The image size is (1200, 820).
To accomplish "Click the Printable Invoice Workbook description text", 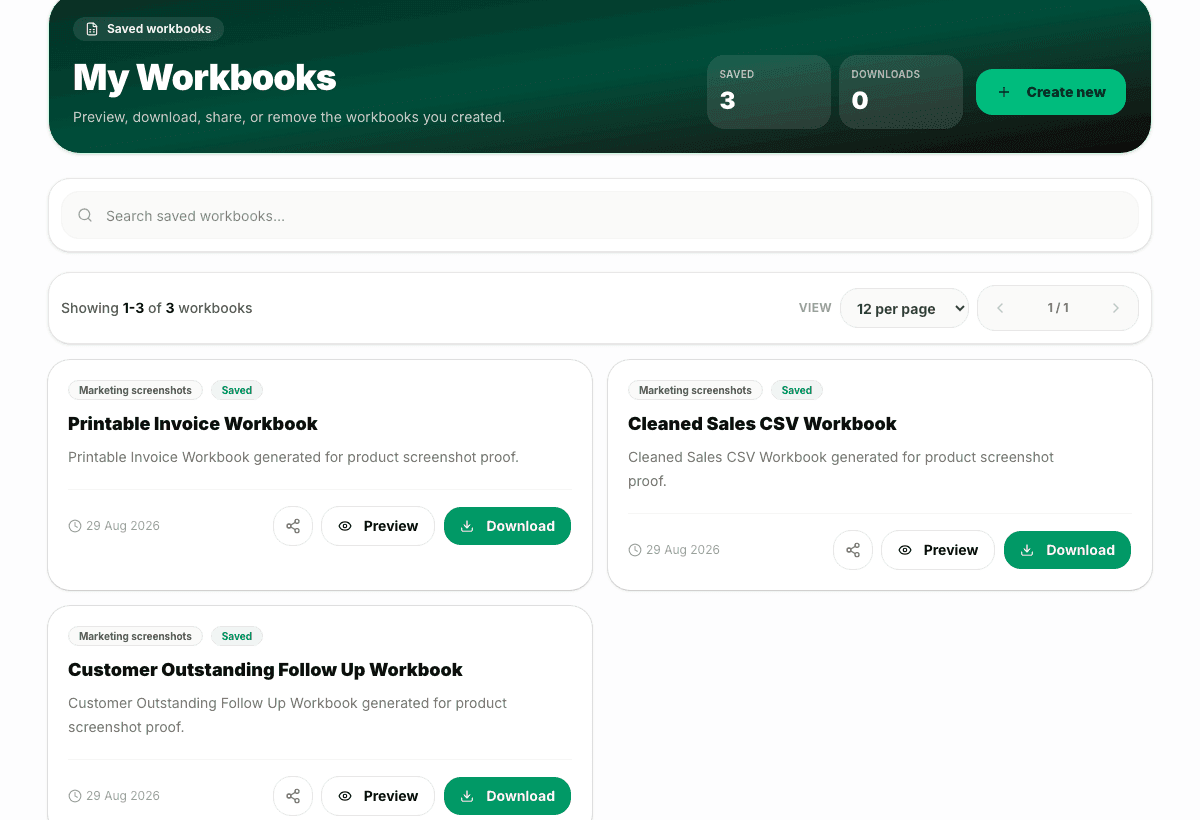I will 293,457.
